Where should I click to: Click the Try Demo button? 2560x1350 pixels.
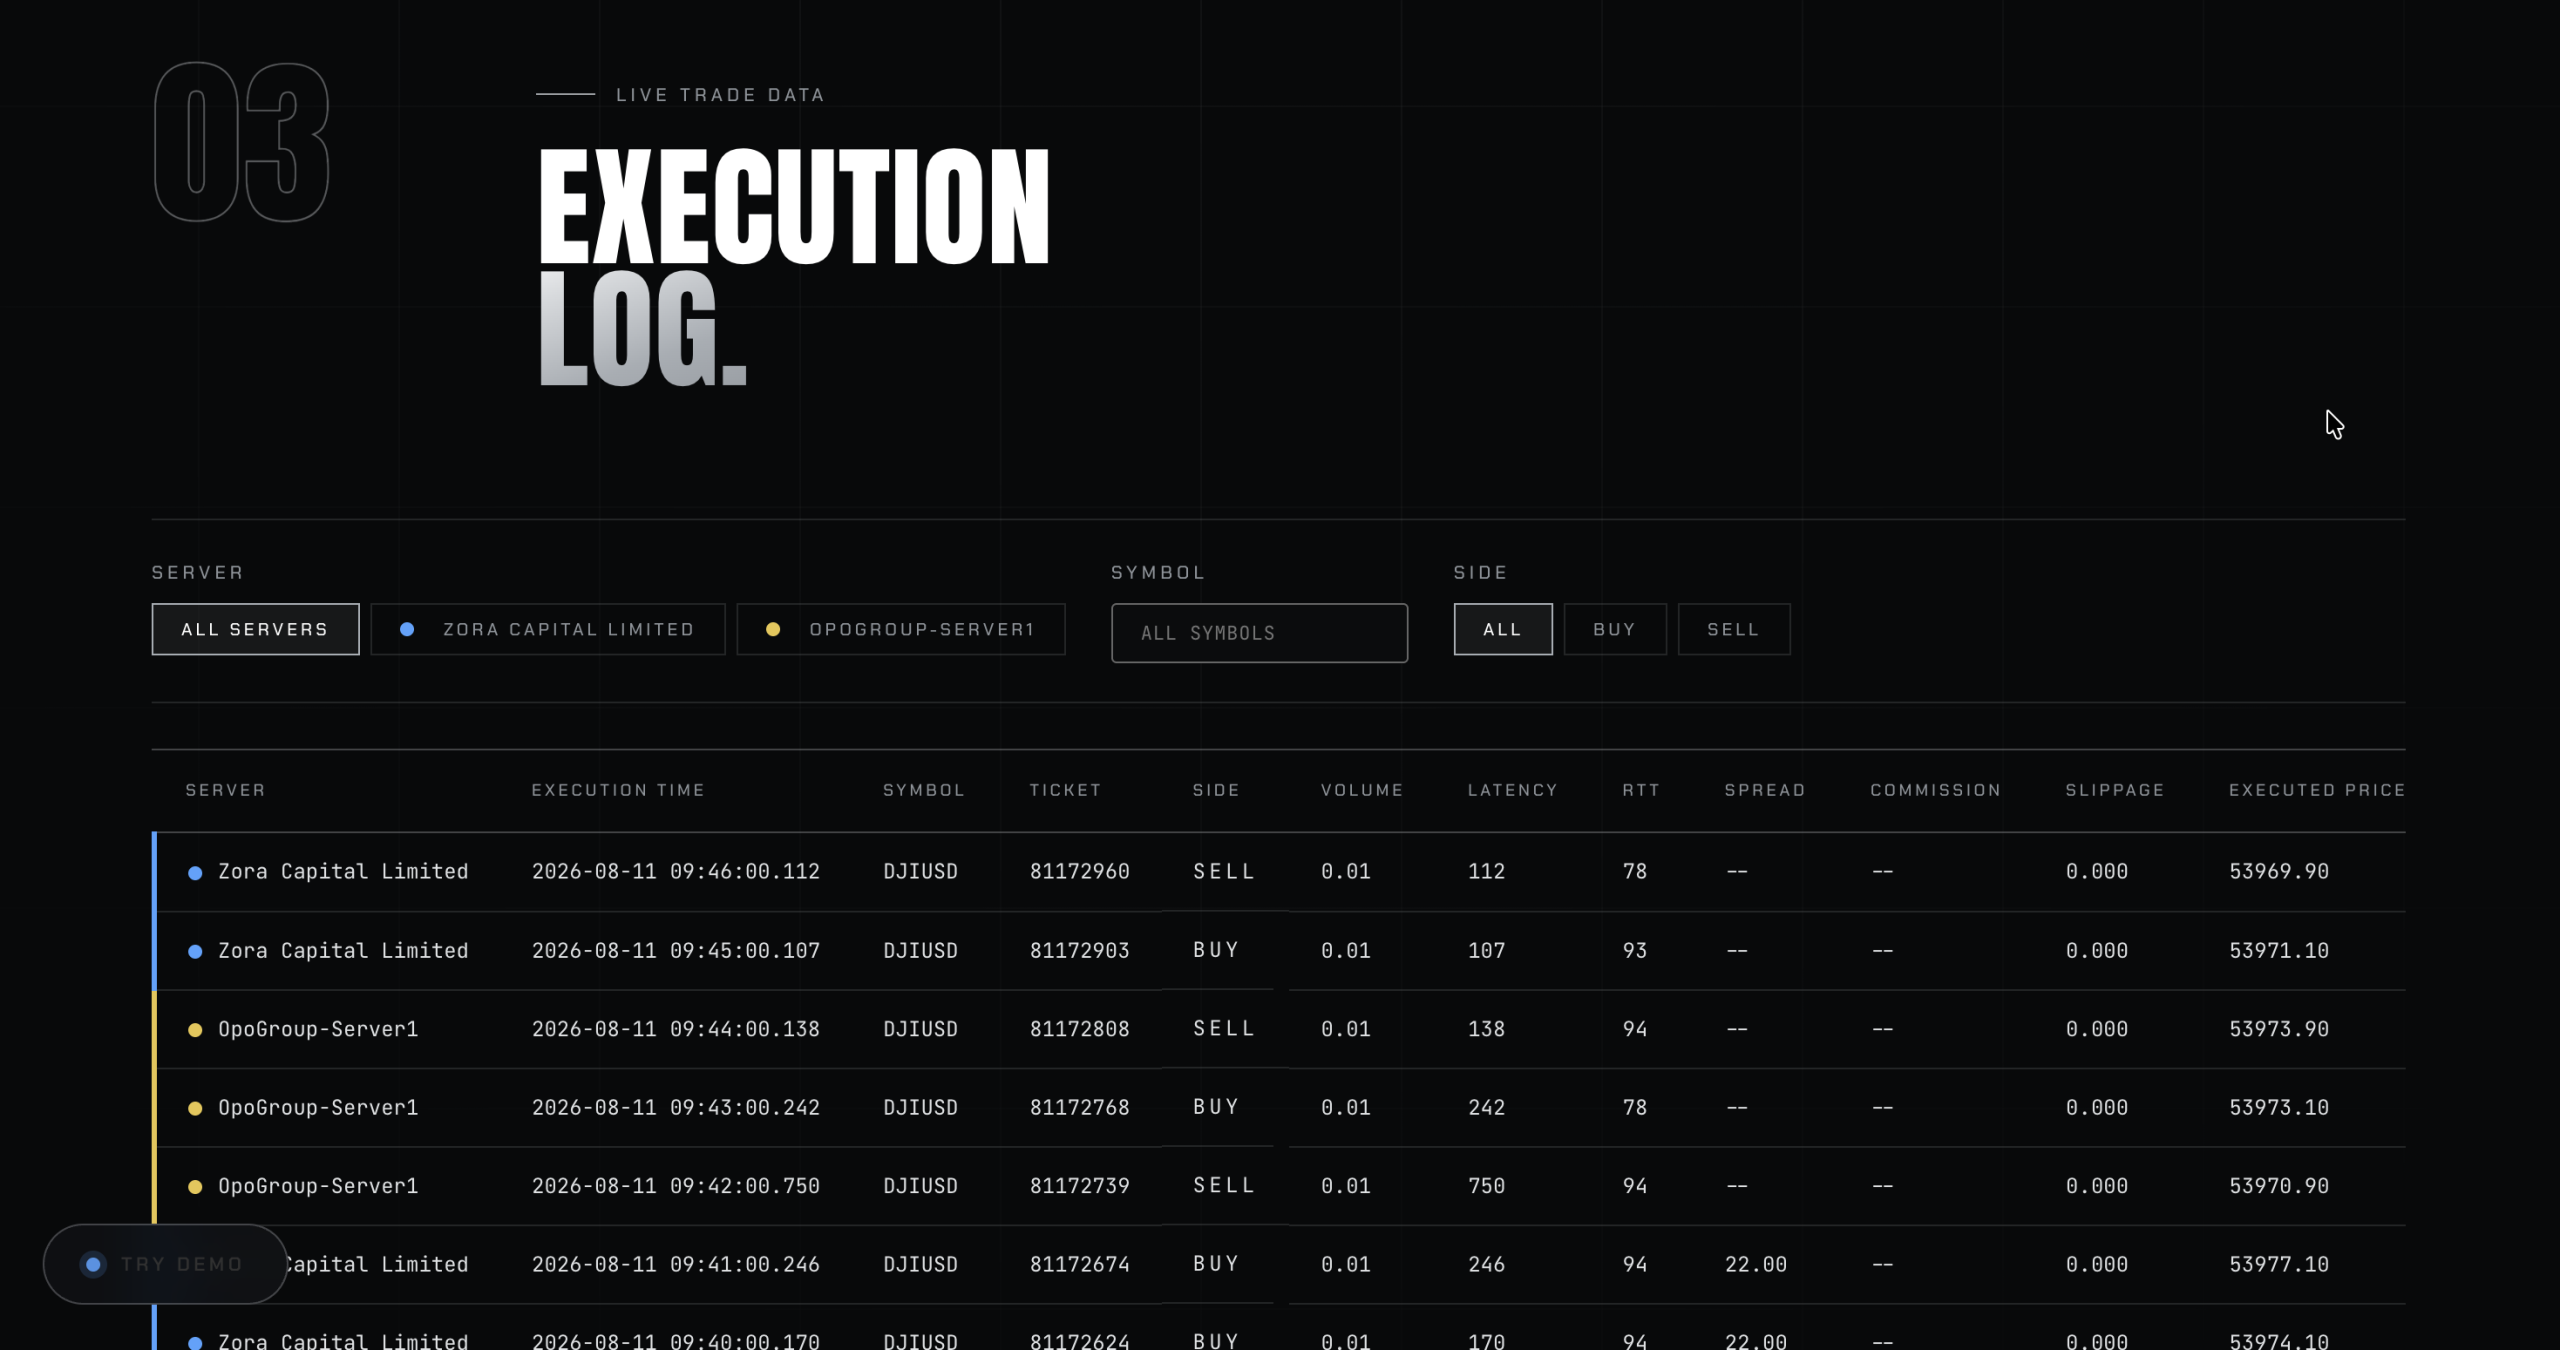[x=165, y=1264]
